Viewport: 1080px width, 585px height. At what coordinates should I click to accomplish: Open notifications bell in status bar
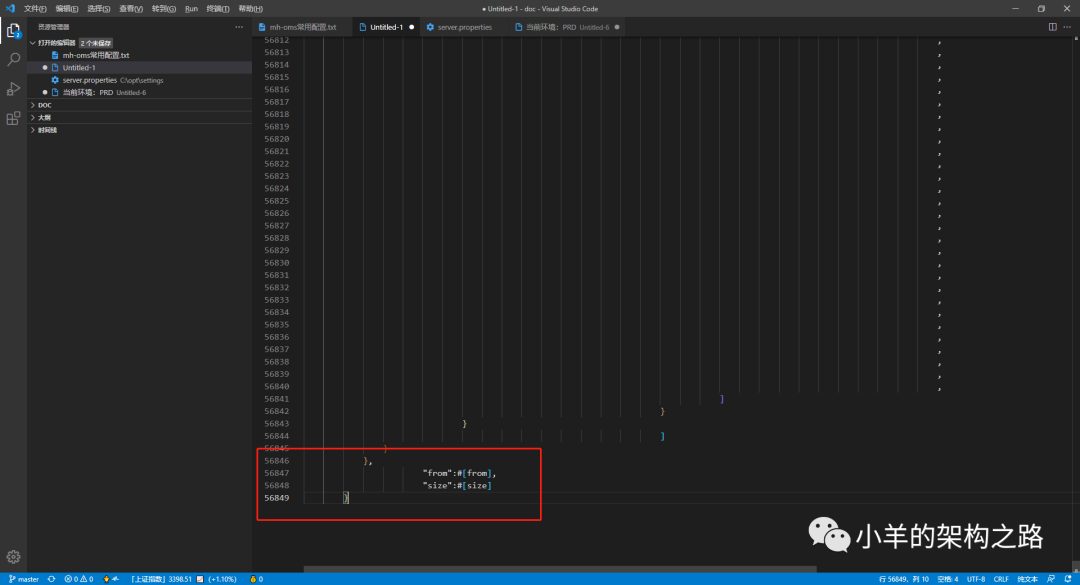point(1068,579)
